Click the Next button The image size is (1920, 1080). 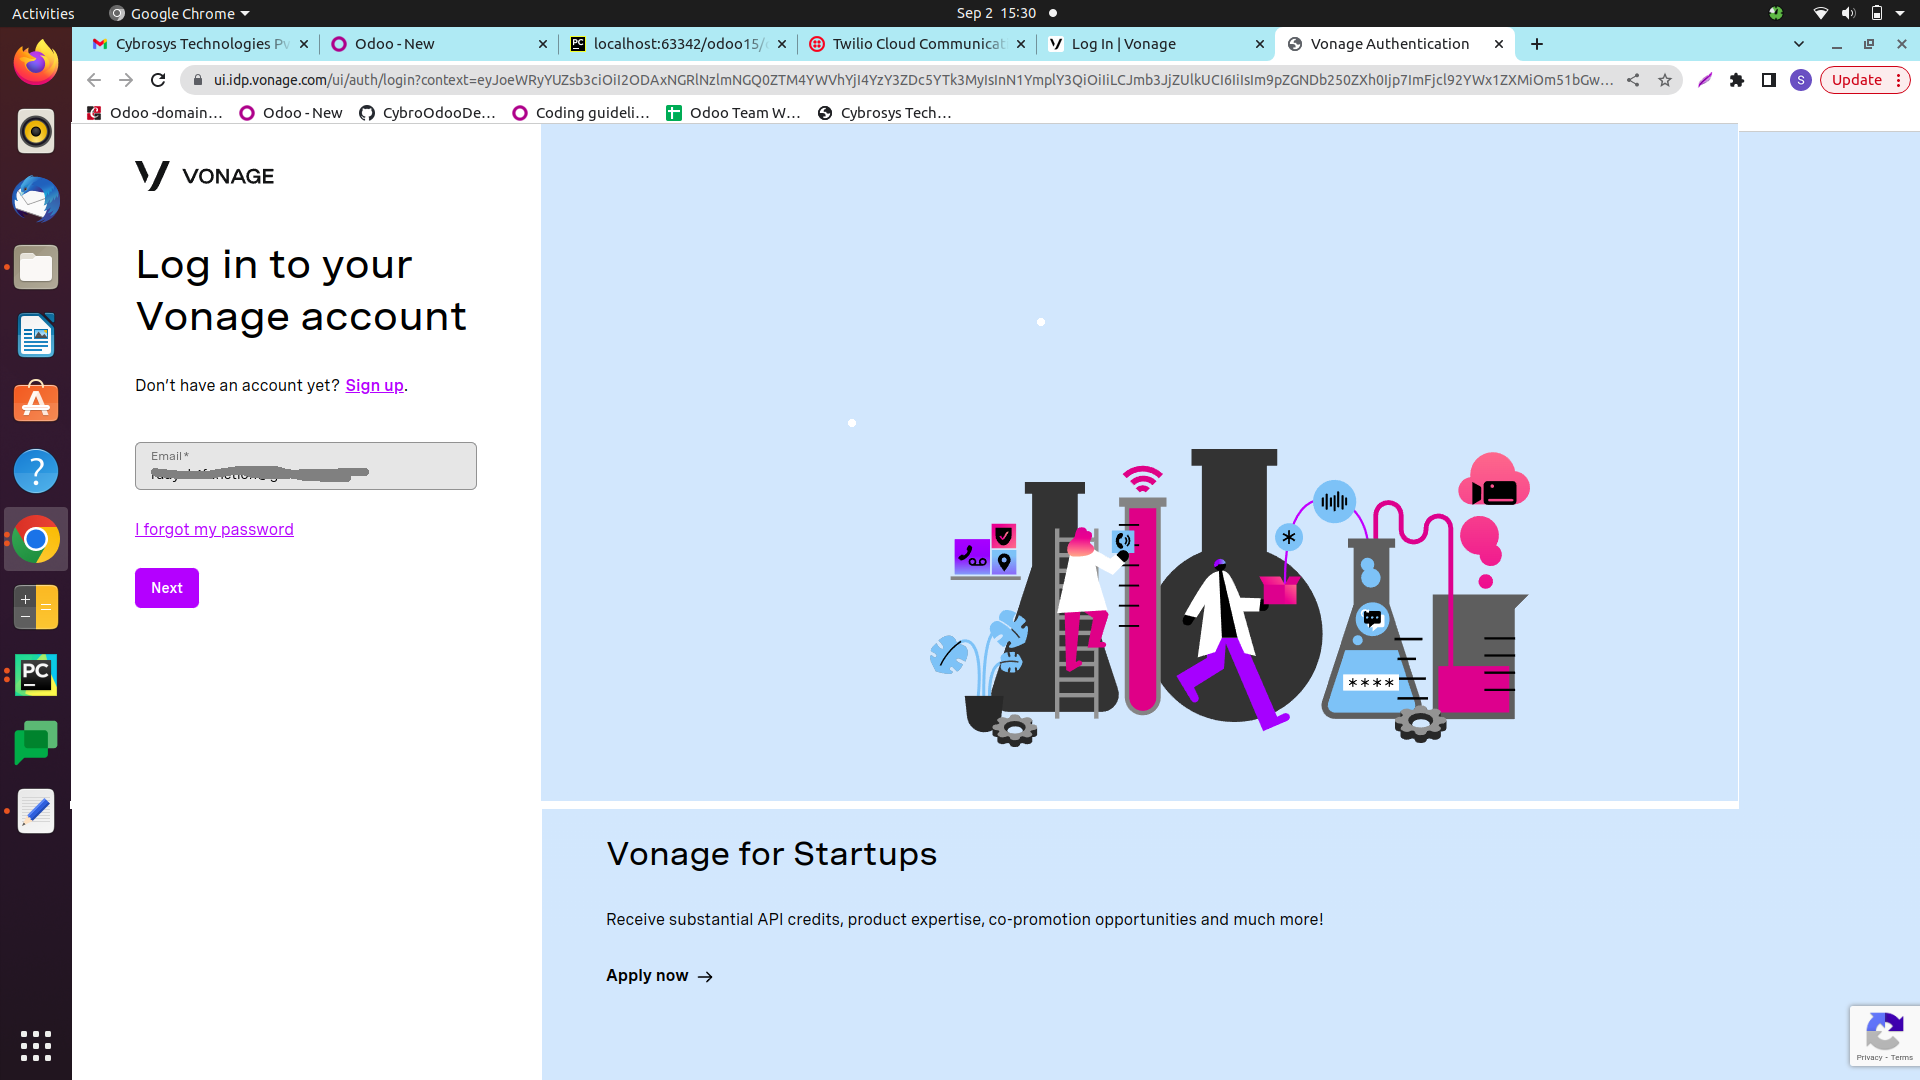[167, 588]
